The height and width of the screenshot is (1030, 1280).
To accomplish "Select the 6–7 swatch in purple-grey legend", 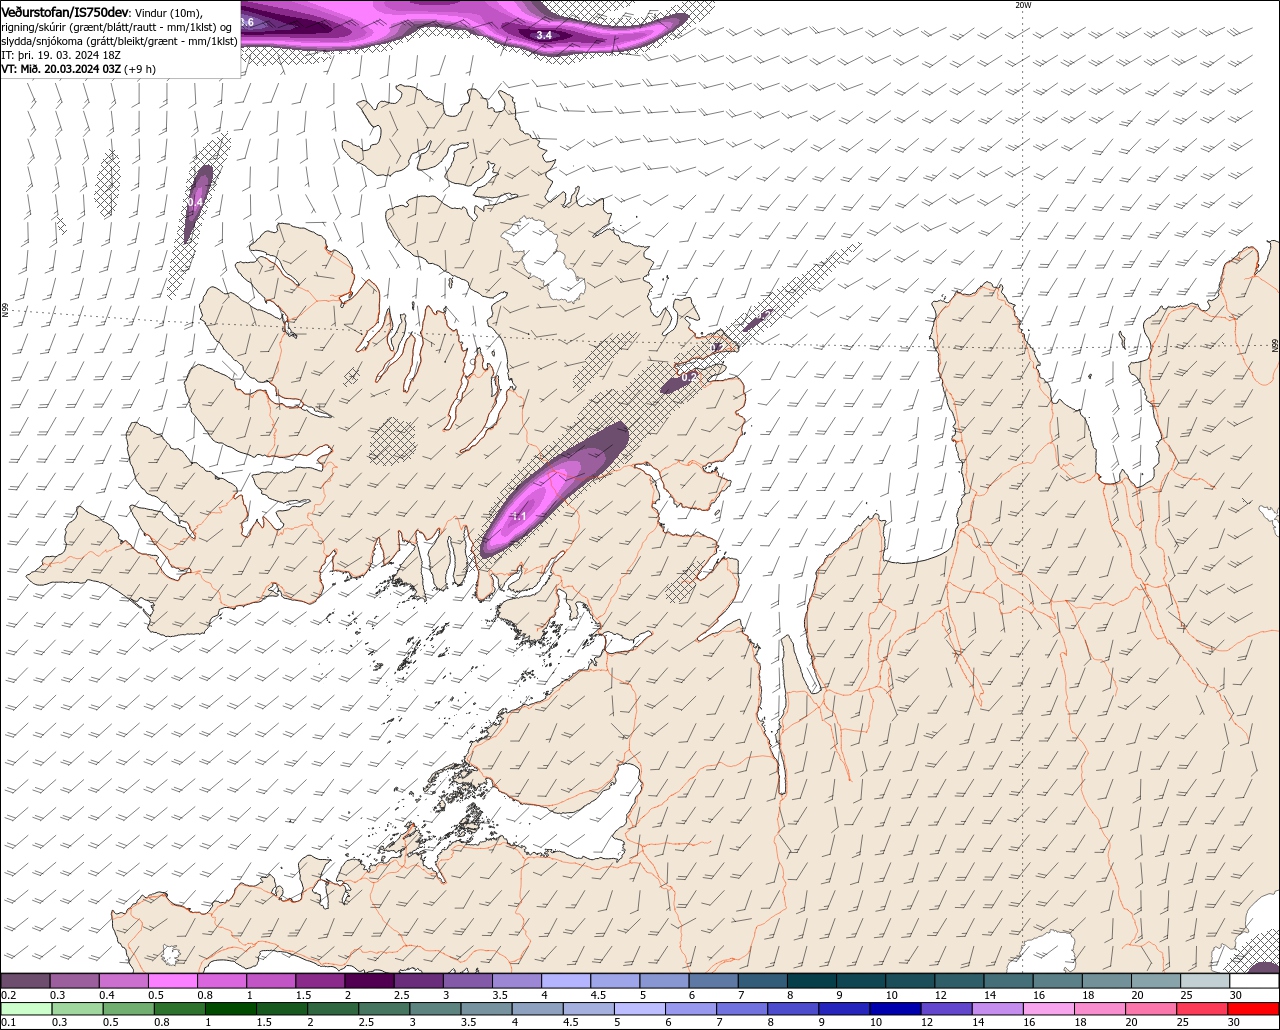I will pos(713,981).
